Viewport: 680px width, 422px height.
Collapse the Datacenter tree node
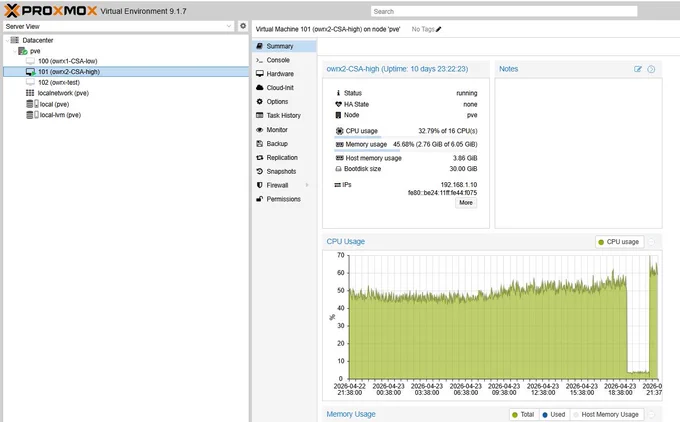(x=7, y=40)
